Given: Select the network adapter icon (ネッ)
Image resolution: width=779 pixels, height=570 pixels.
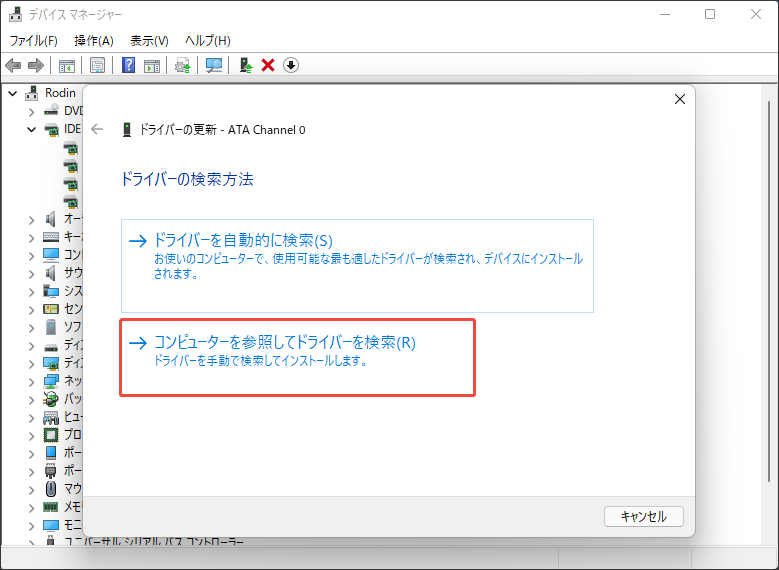Looking at the screenshot, I should pos(51,381).
